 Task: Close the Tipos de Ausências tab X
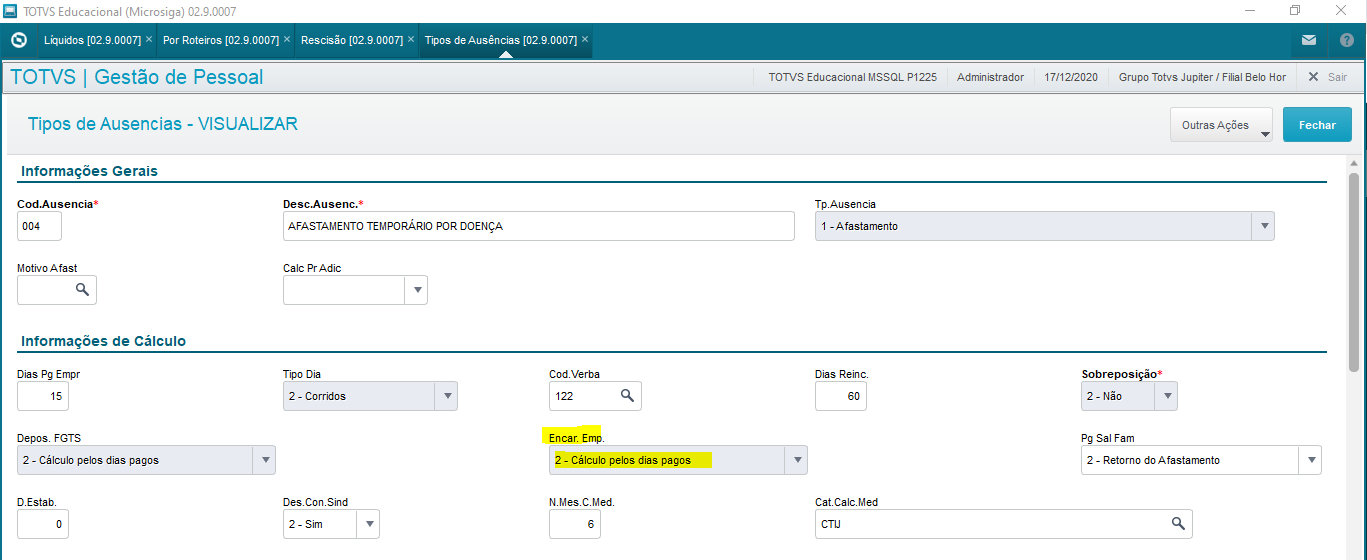point(585,39)
